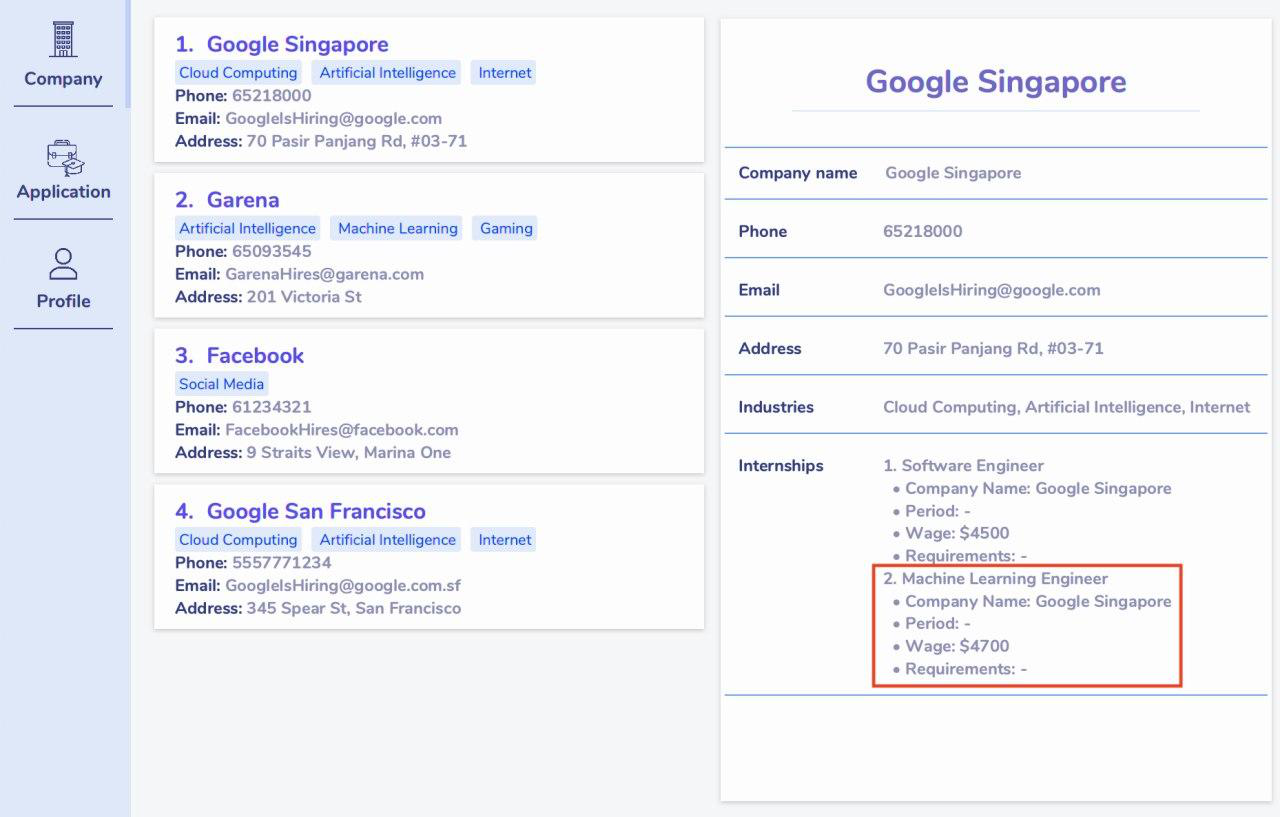Switch to the Application tab label
This screenshot has width=1280, height=817.
coord(63,192)
